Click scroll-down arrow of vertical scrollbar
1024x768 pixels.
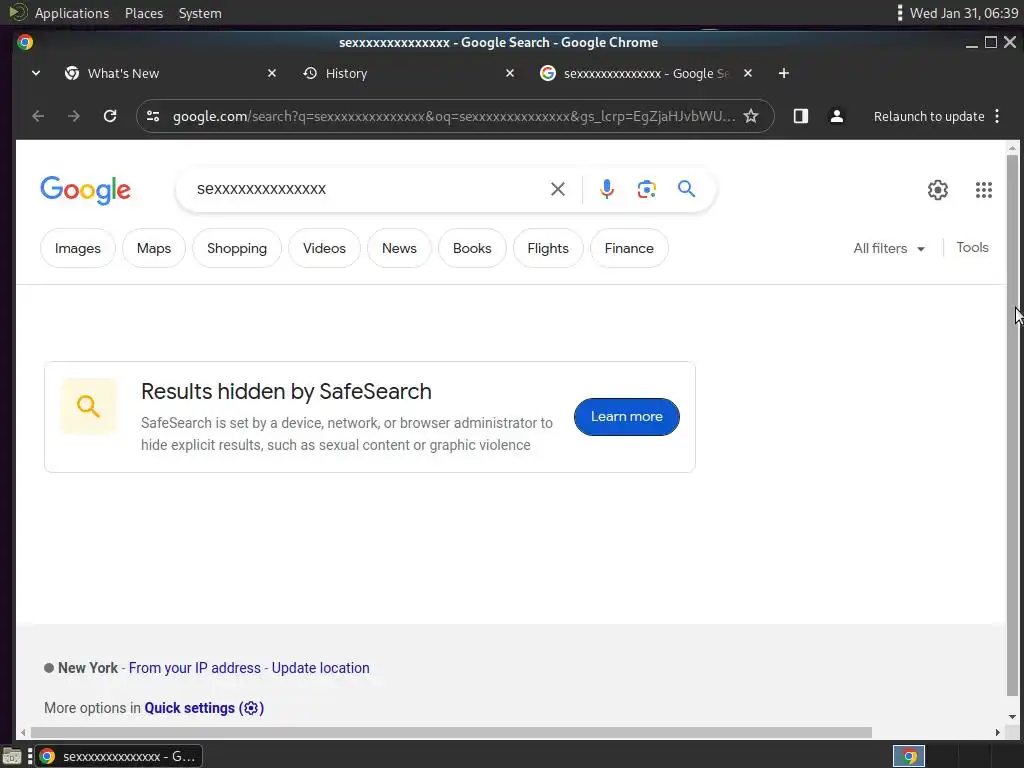tap(1012, 716)
